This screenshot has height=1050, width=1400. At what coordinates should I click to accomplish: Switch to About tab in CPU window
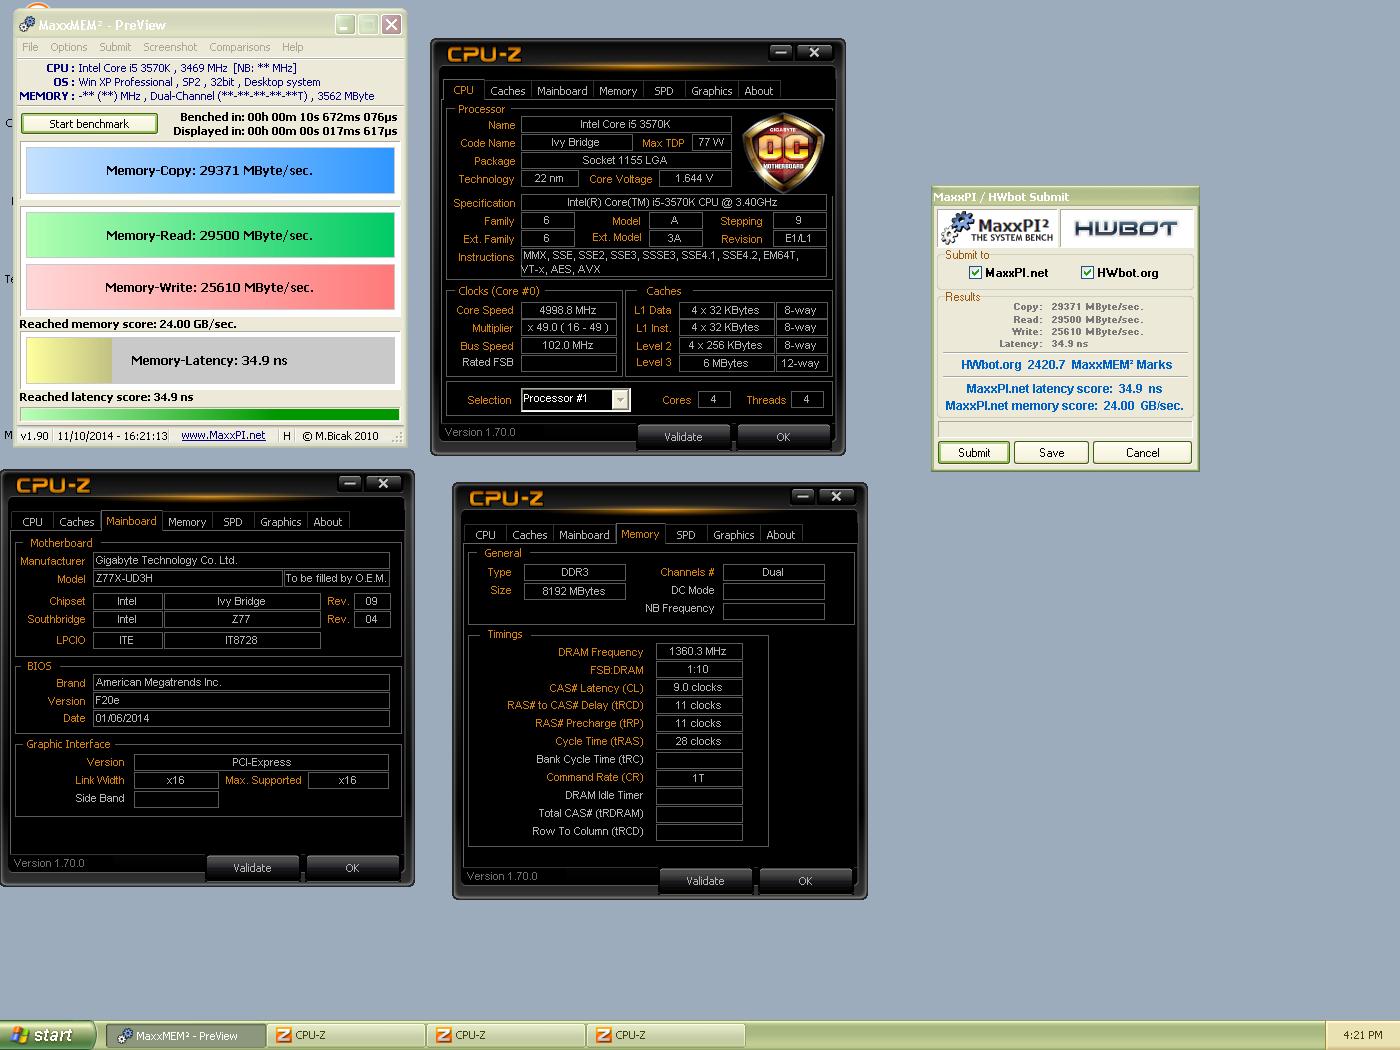[759, 91]
